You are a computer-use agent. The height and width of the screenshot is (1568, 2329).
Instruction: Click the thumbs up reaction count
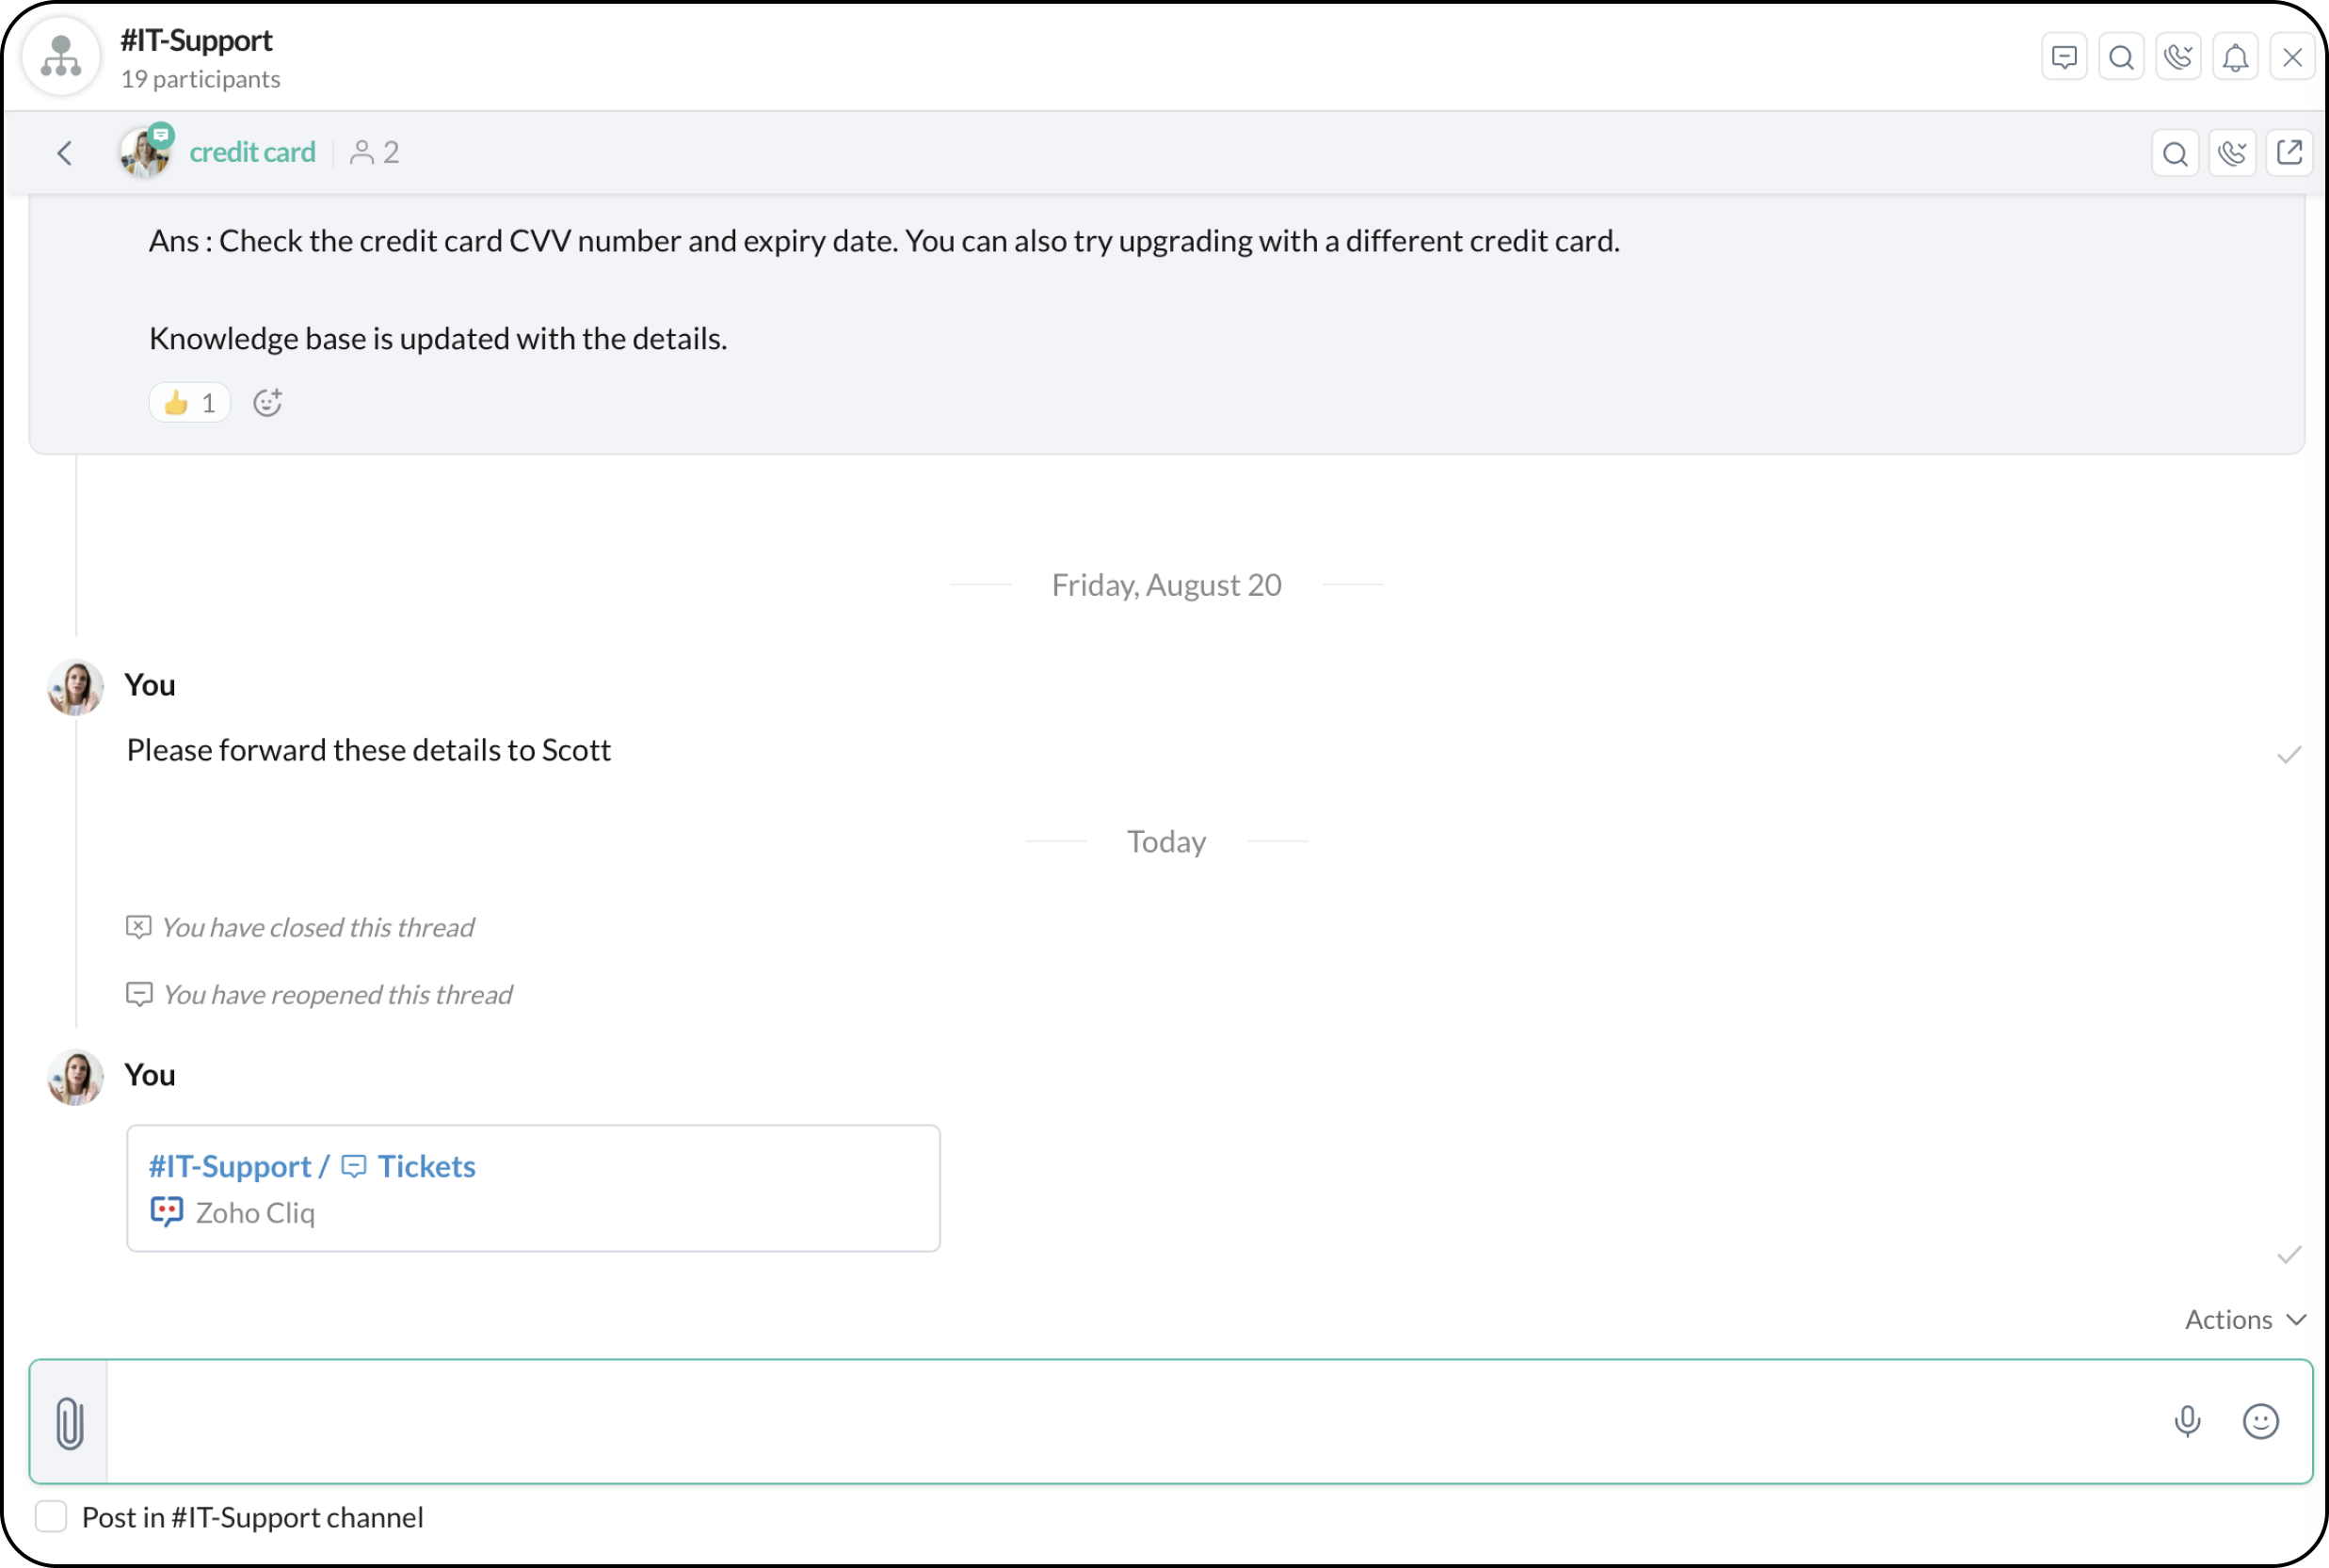pos(190,402)
